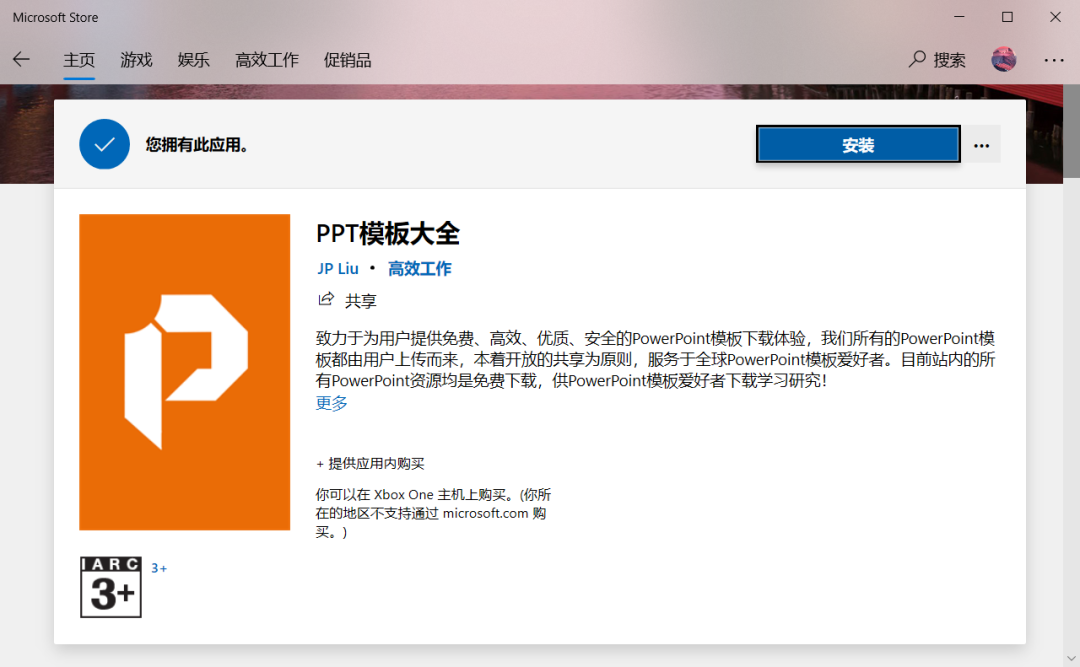The width and height of the screenshot is (1080, 667).
Task: Open the 主页 tab
Action: [79, 60]
